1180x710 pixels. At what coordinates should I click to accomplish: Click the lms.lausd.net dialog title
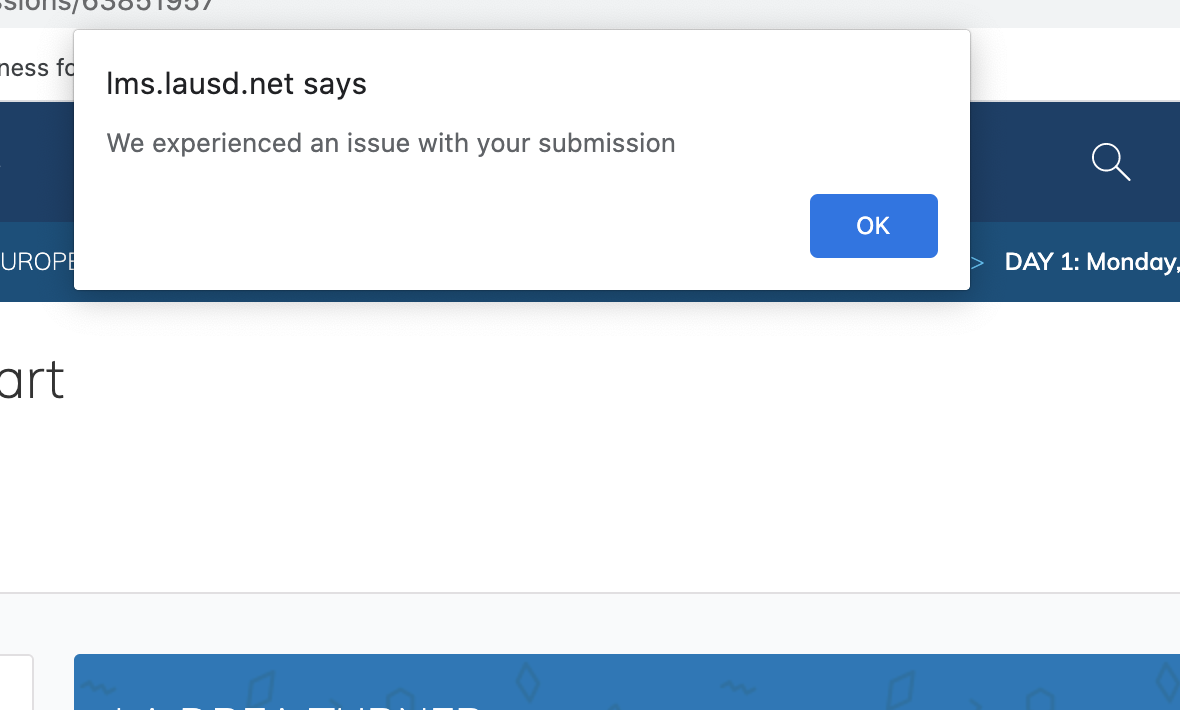(236, 83)
